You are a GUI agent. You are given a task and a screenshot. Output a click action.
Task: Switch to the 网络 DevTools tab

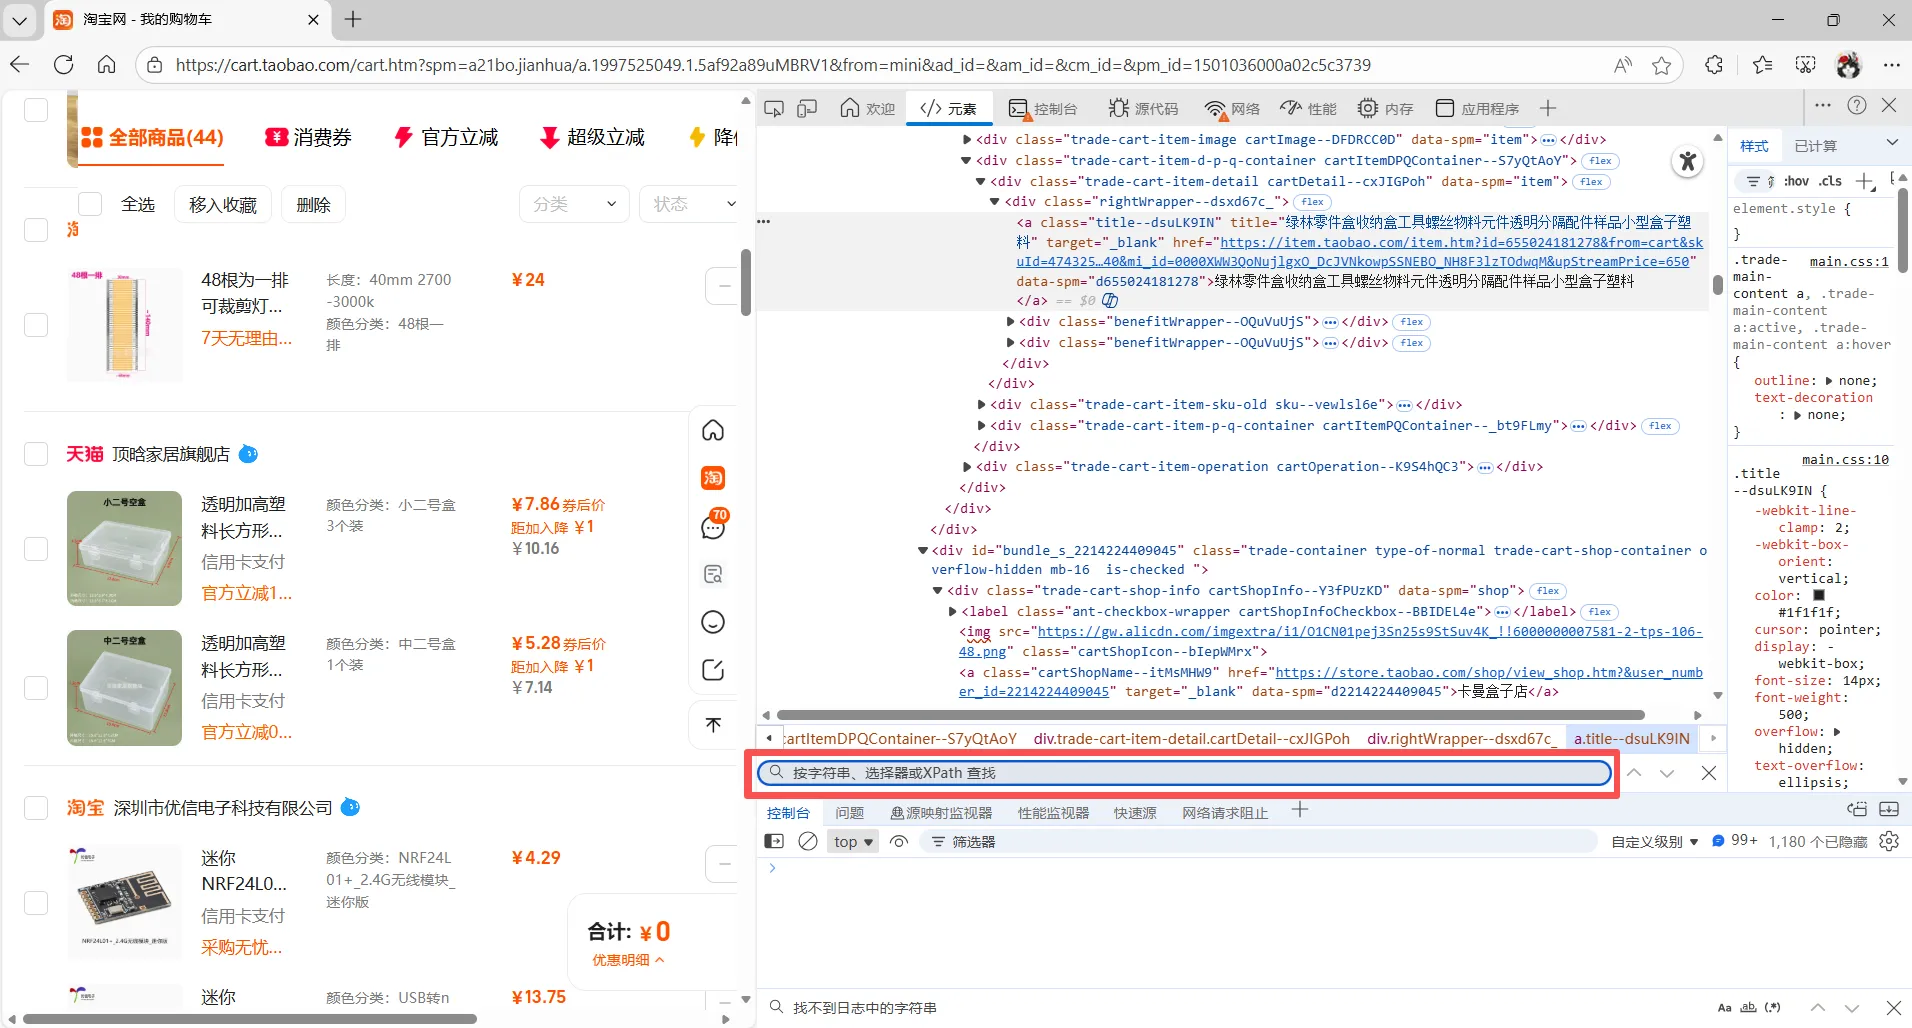coord(1232,108)
